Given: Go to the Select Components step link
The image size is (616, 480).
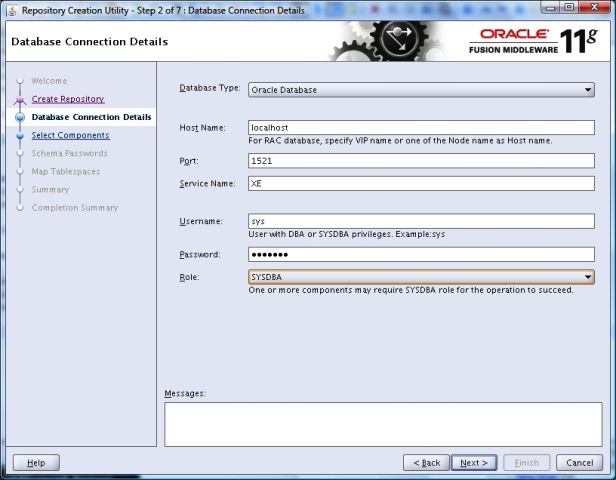Looking at the screenshot, I should [x=70, y=135].
